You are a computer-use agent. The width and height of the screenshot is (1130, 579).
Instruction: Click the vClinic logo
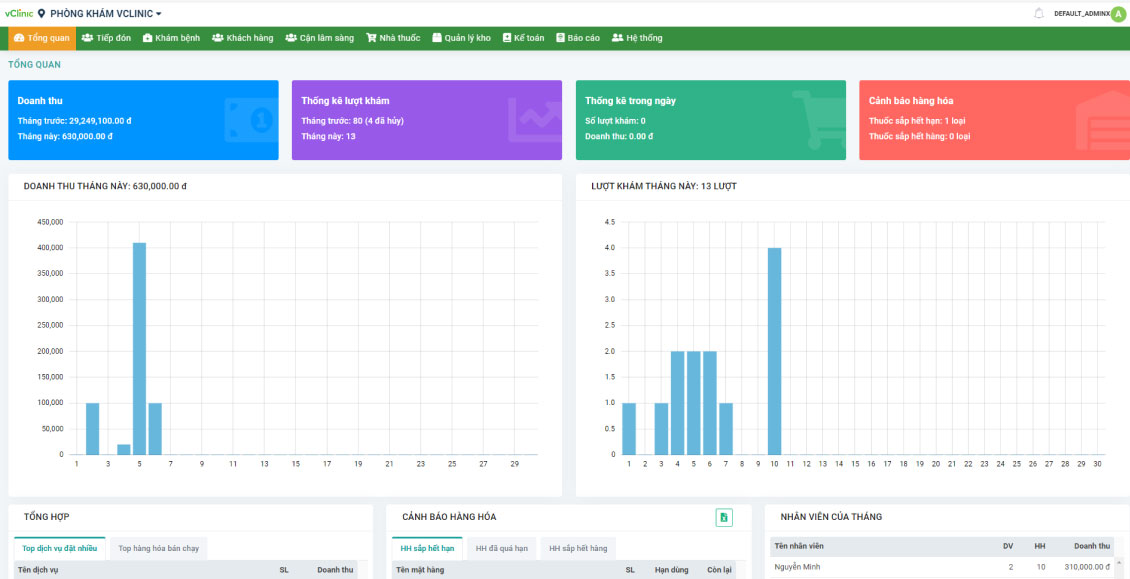click(18, 13)
